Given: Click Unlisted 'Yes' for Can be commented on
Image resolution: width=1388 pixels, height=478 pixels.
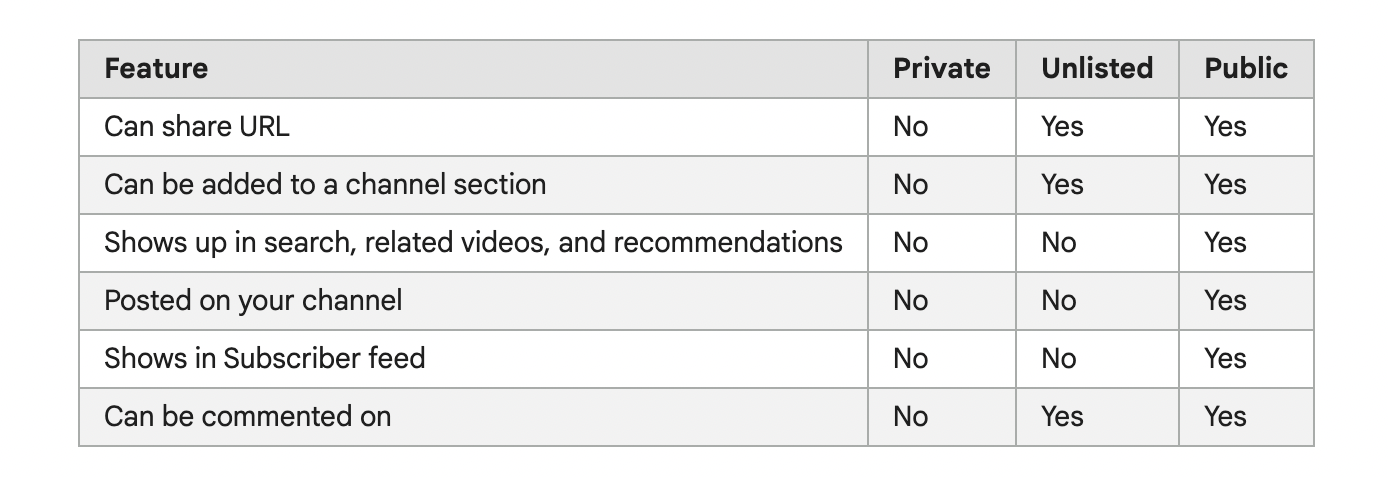Looking at the screenshot, I should point(1062,417).
